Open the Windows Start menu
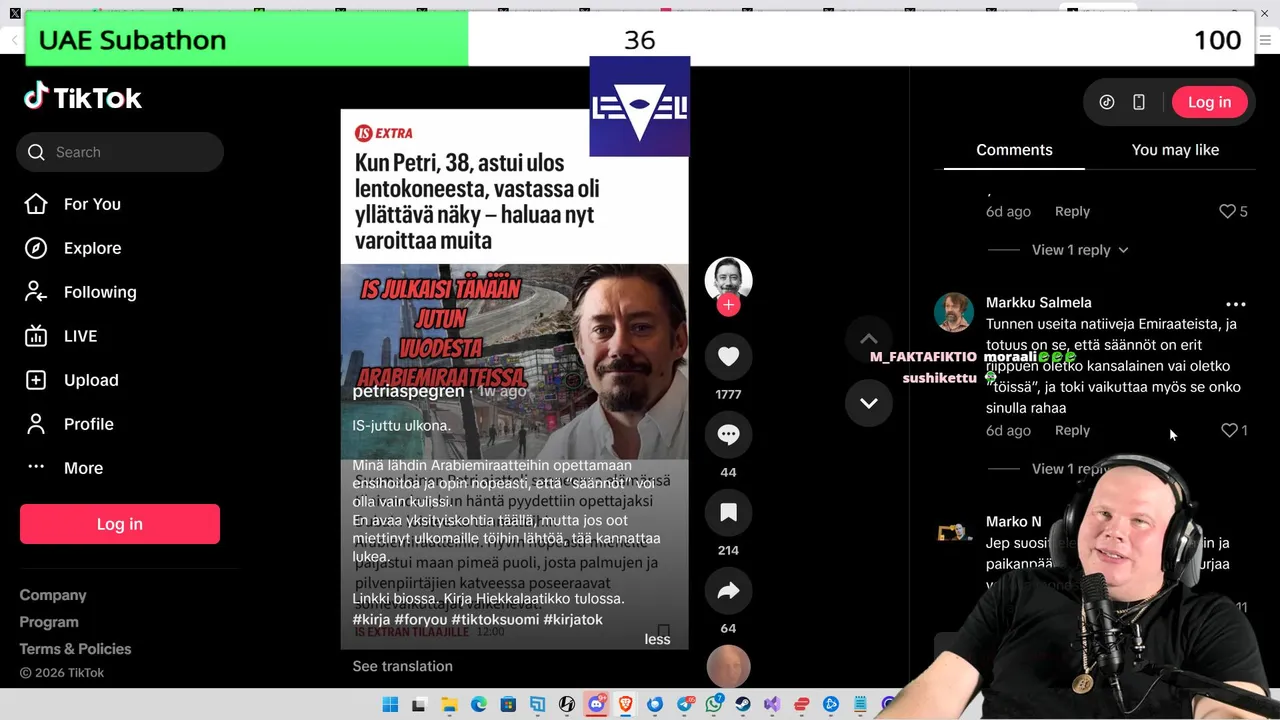 tap(390, 705)
